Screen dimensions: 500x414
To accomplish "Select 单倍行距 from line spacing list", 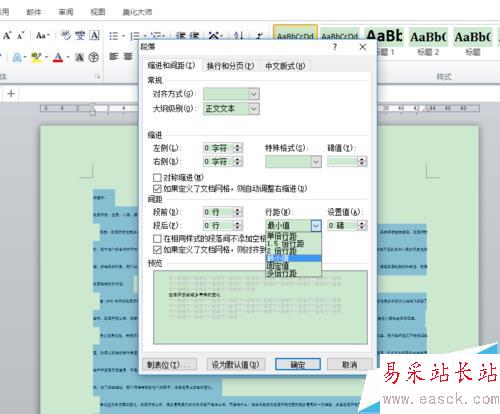I will coord(293,236).
